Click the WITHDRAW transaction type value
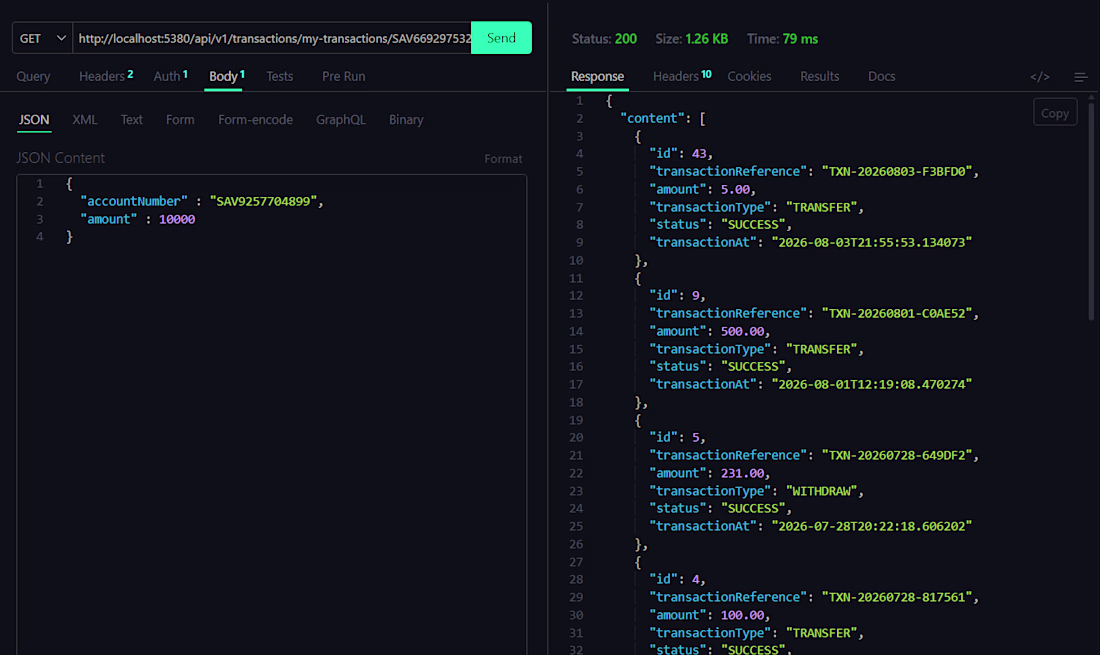This screenshot has height=655, width=1100. point(821,491)
